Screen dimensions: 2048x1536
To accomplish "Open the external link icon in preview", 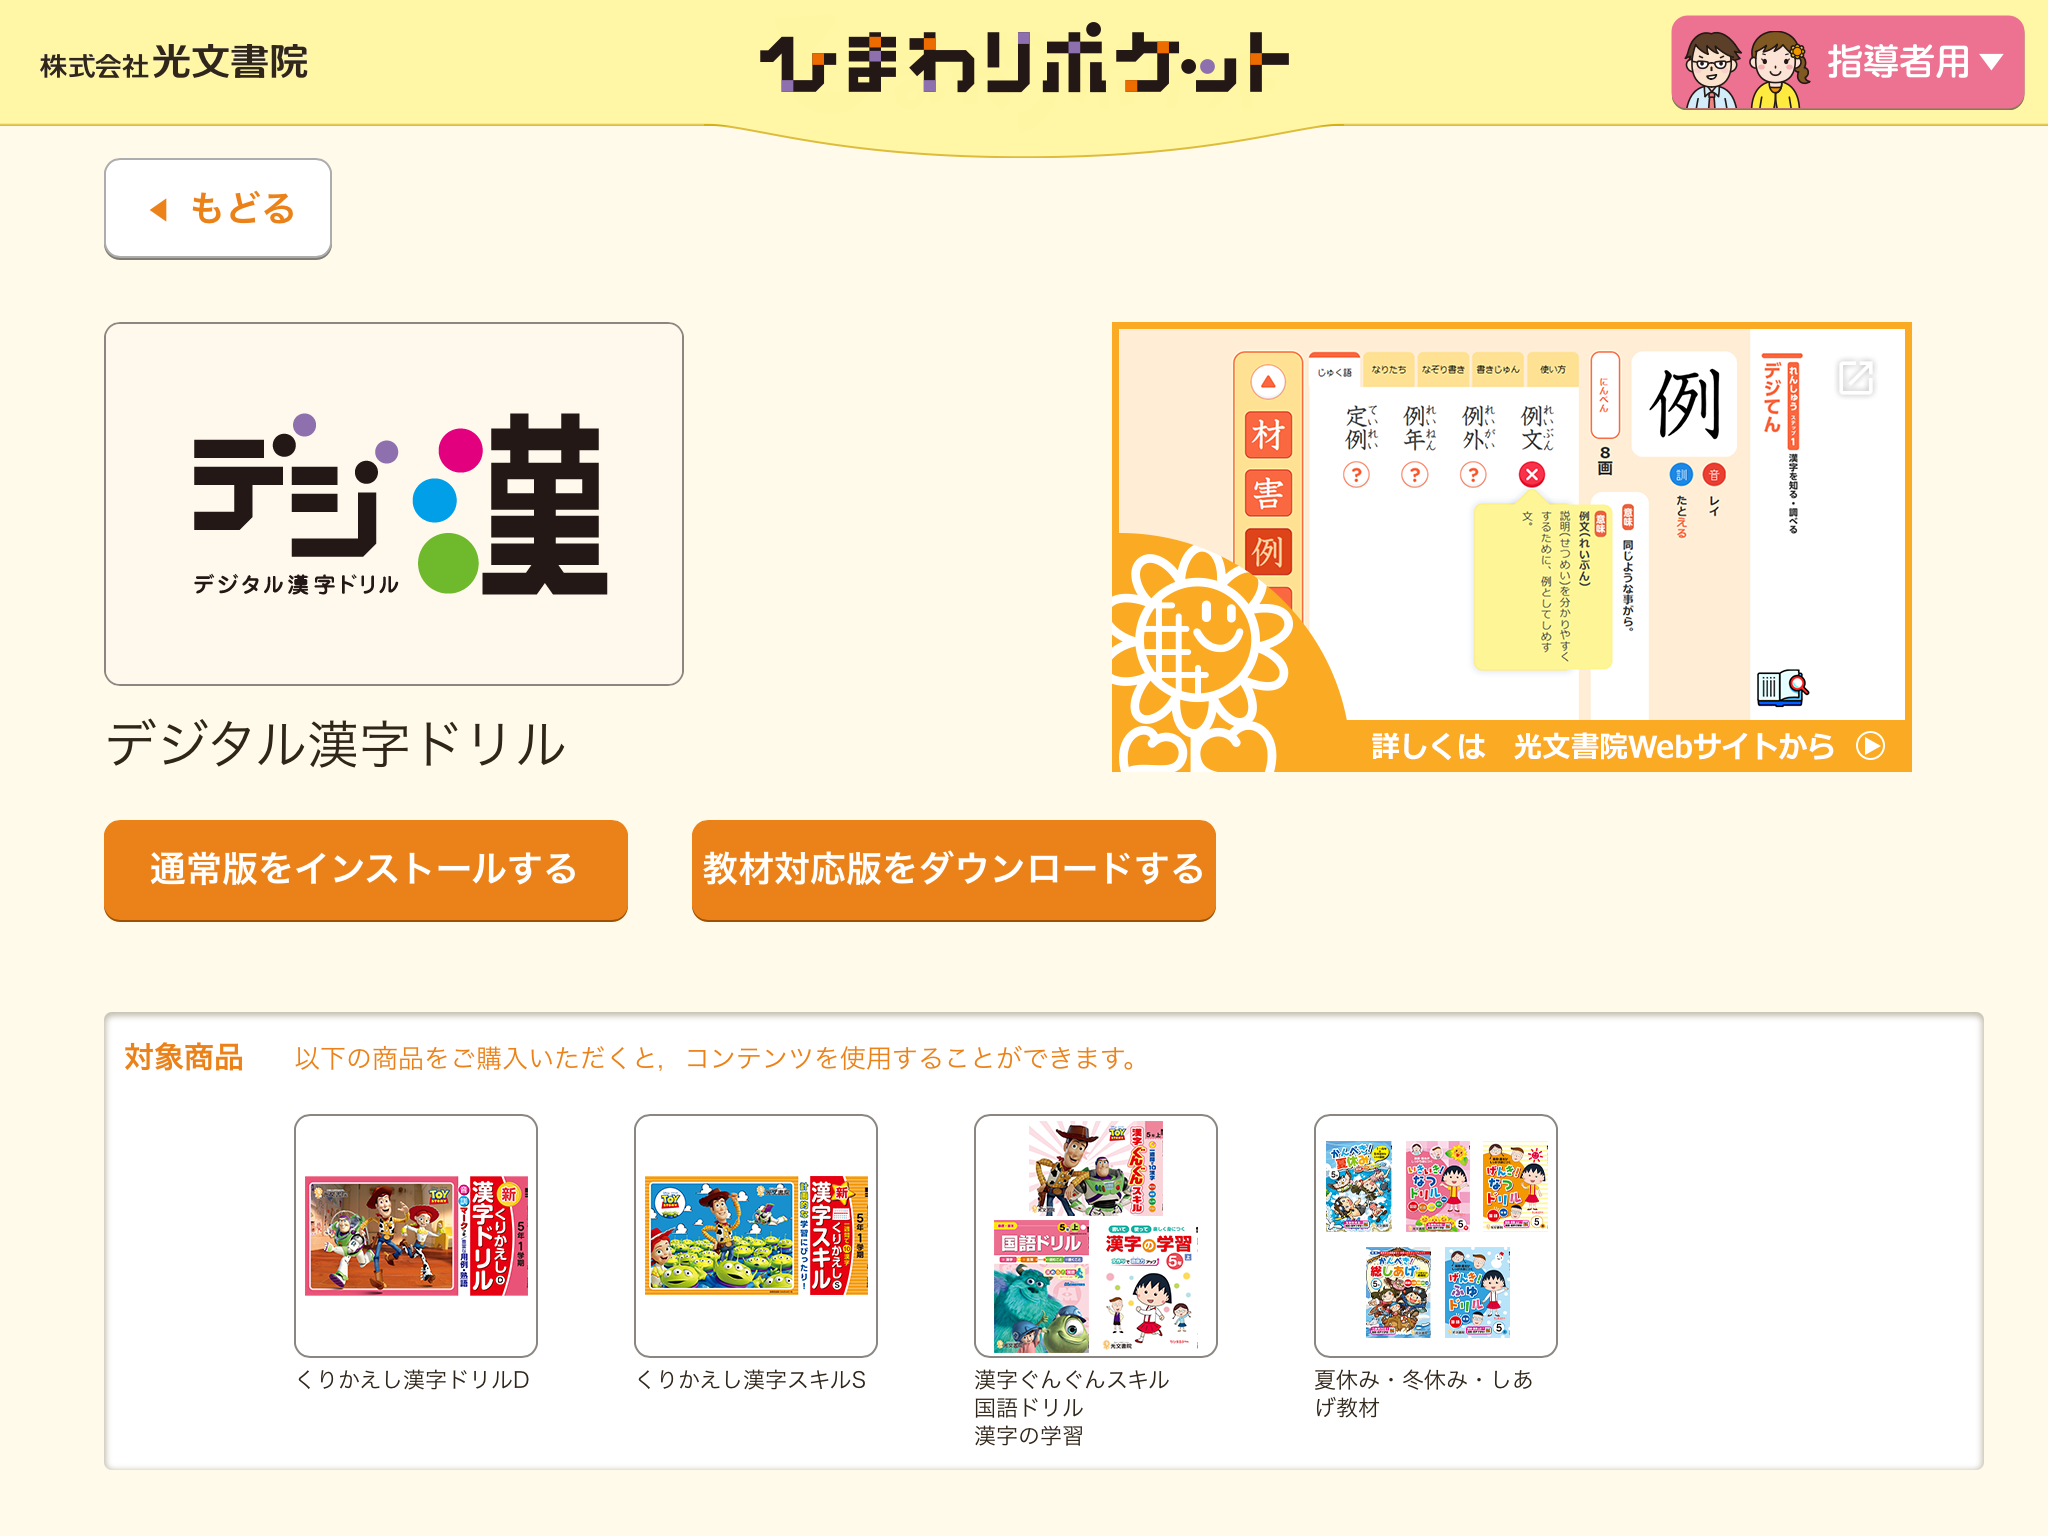I will point(1856,378).
